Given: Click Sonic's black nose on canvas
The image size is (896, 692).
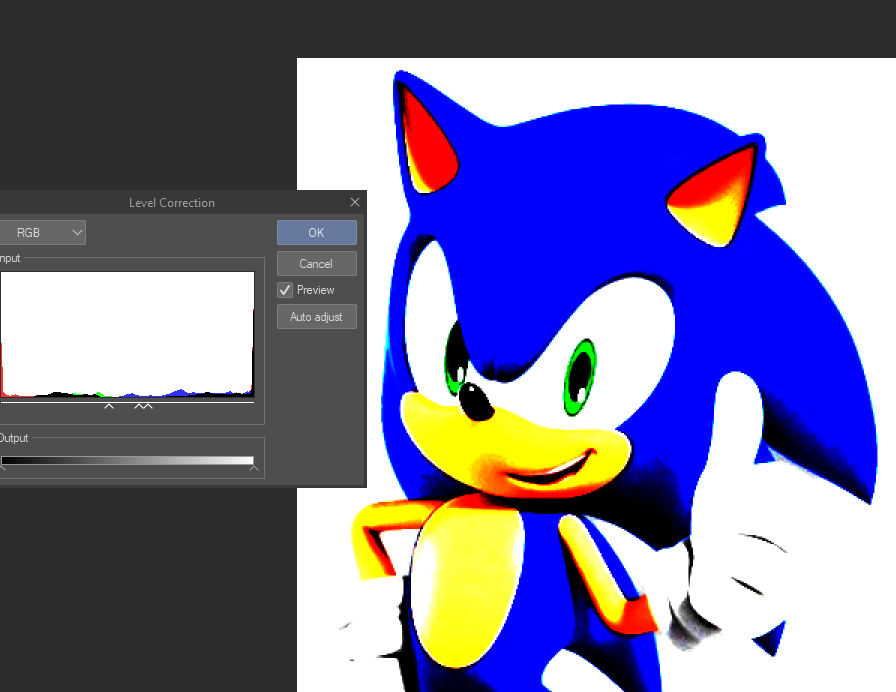Looking at the screenshot, I should pyautogui.click(x=477, y=403).
